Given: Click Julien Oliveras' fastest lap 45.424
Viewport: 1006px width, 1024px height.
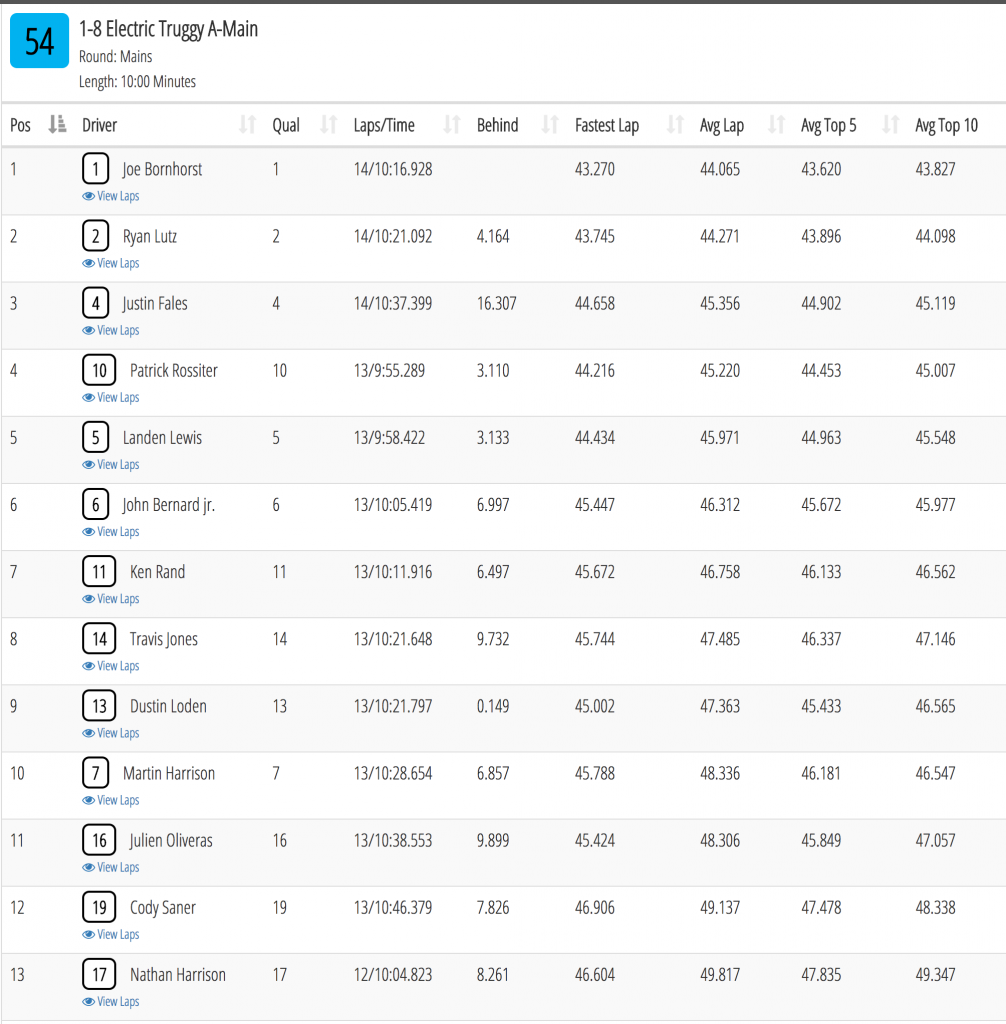Looking at the screenshot, I should [594, 840].
